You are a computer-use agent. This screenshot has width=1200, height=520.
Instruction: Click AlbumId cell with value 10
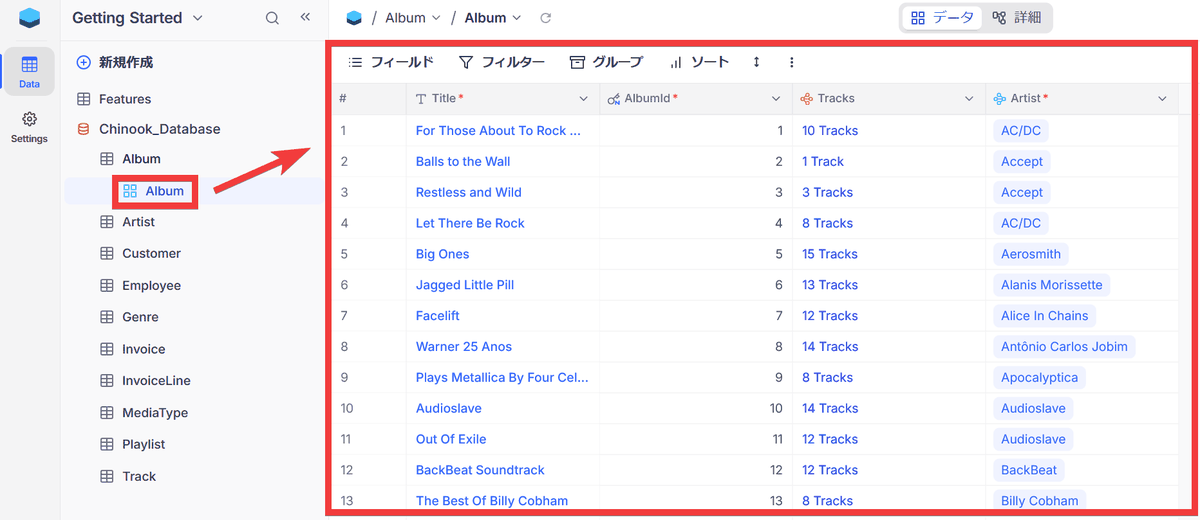(696, 408)
